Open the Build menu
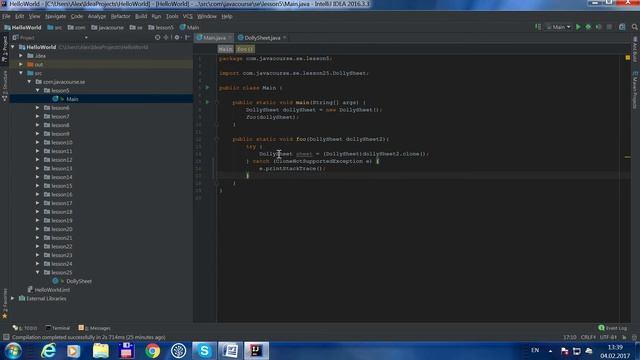 pyautogui.click(x=141, y=16)
